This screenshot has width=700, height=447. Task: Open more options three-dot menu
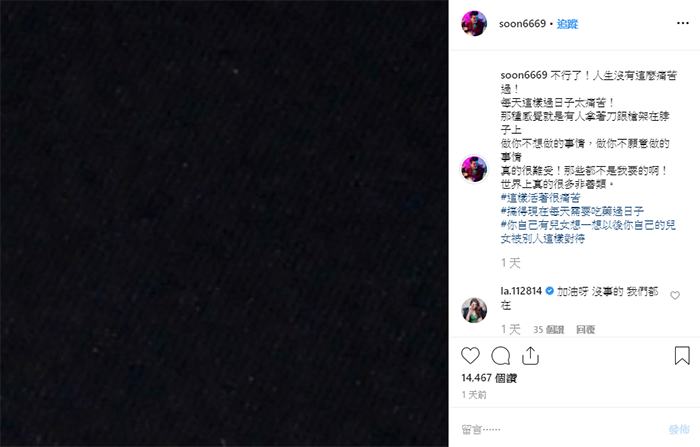[x=683, y=23]
